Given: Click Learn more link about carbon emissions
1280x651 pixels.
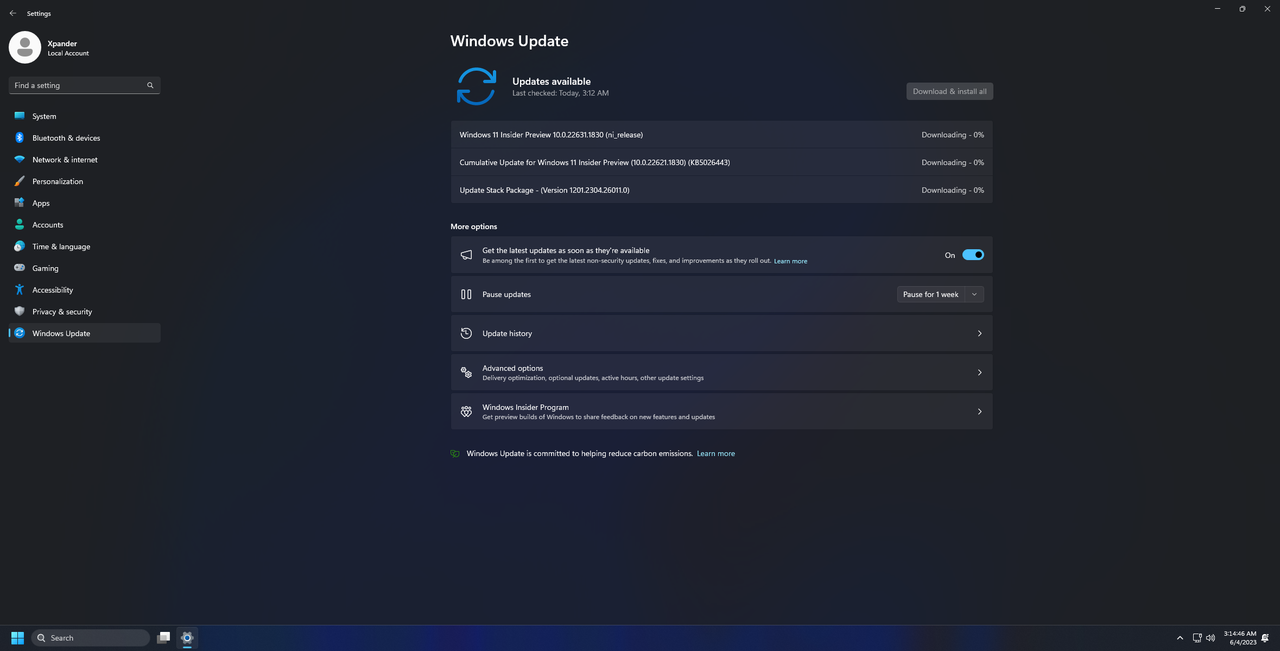Looking at the screenshot, I should pyautogui.click(x=716, y=454).
